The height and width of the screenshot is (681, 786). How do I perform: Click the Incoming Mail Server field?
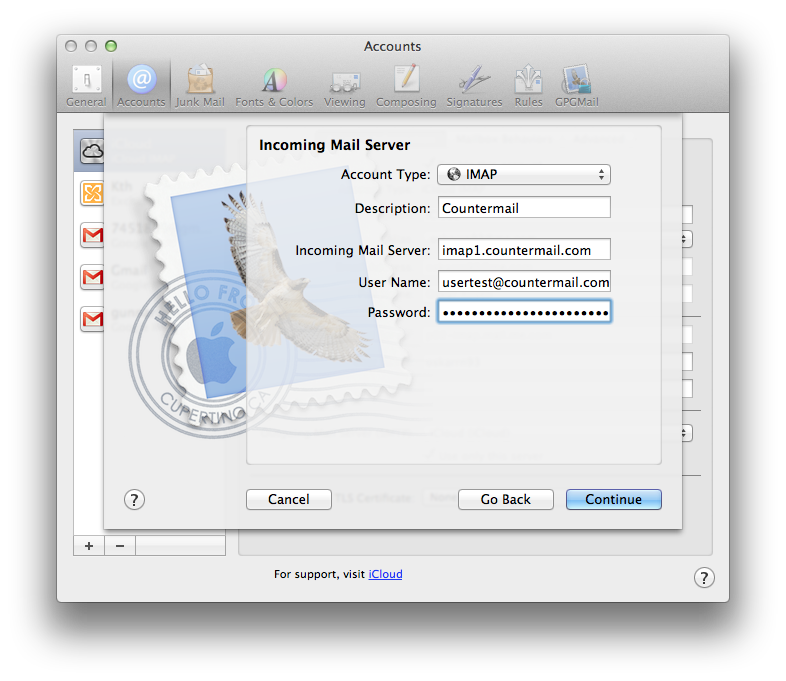tap(524, 250)
